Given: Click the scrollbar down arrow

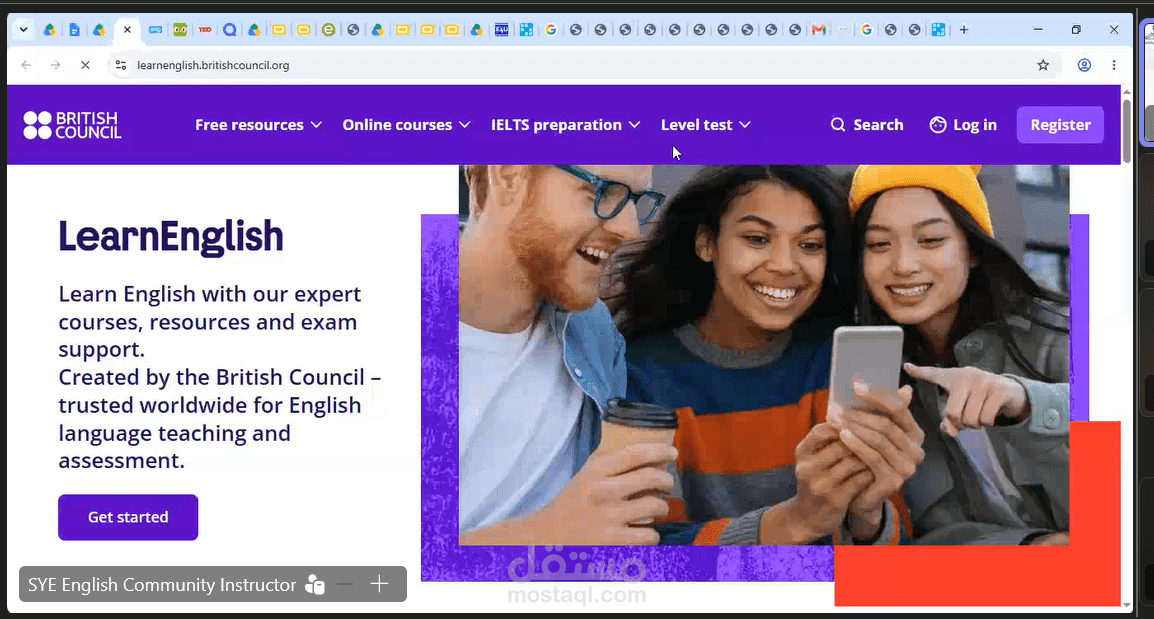Looking at the screenshot, I should pos(1126,605).
